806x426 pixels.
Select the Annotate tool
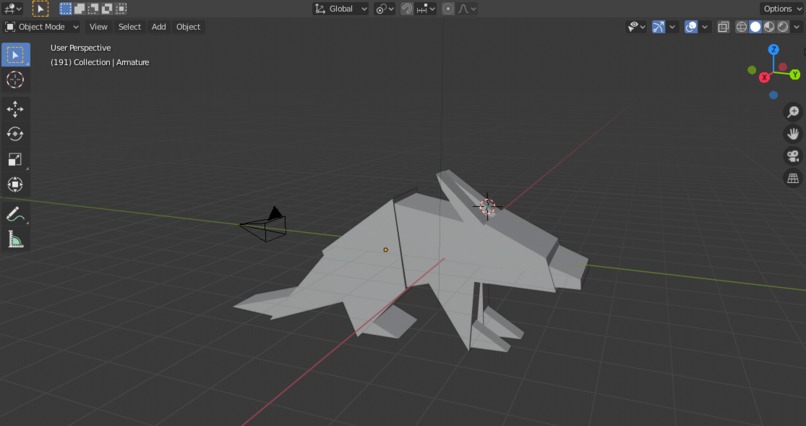coord(15,214)
